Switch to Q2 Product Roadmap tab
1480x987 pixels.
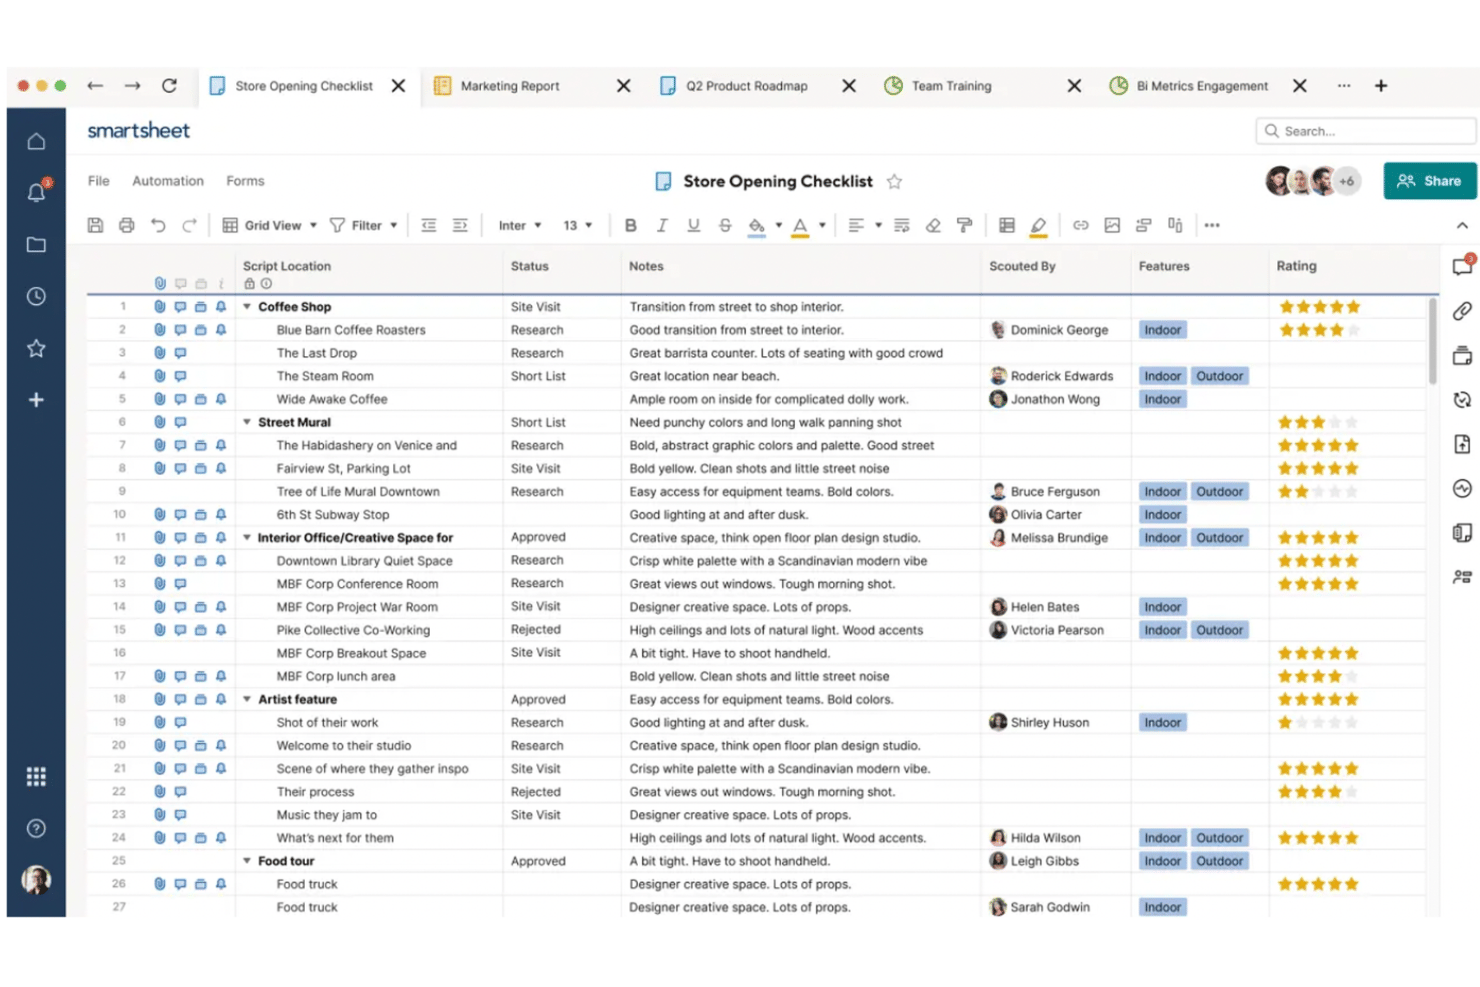(746, 86)
